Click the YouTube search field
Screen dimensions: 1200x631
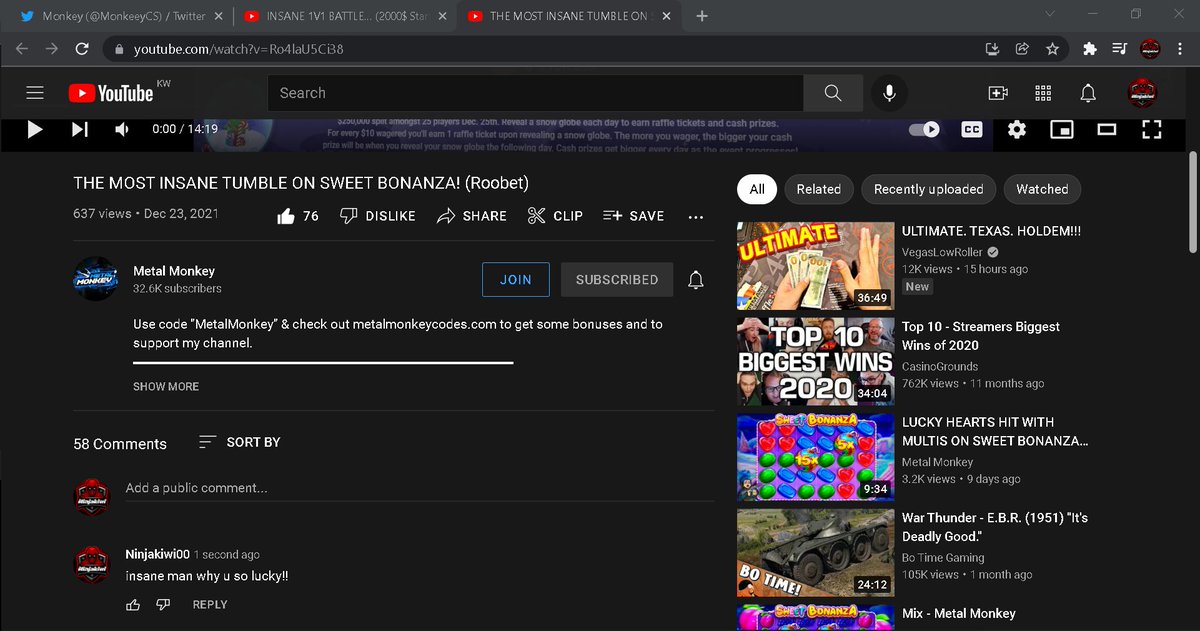[535, 93]
